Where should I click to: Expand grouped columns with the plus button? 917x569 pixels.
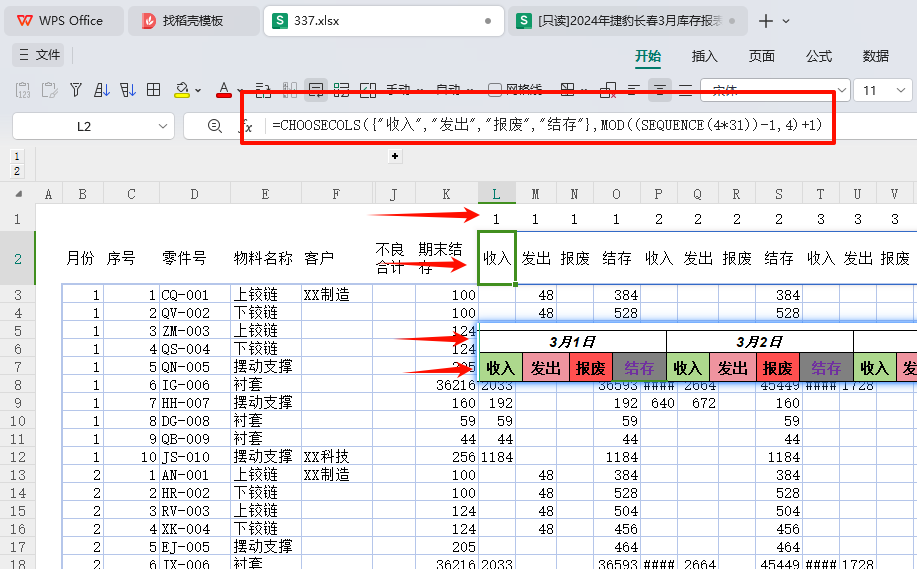[x=395, y=156]
